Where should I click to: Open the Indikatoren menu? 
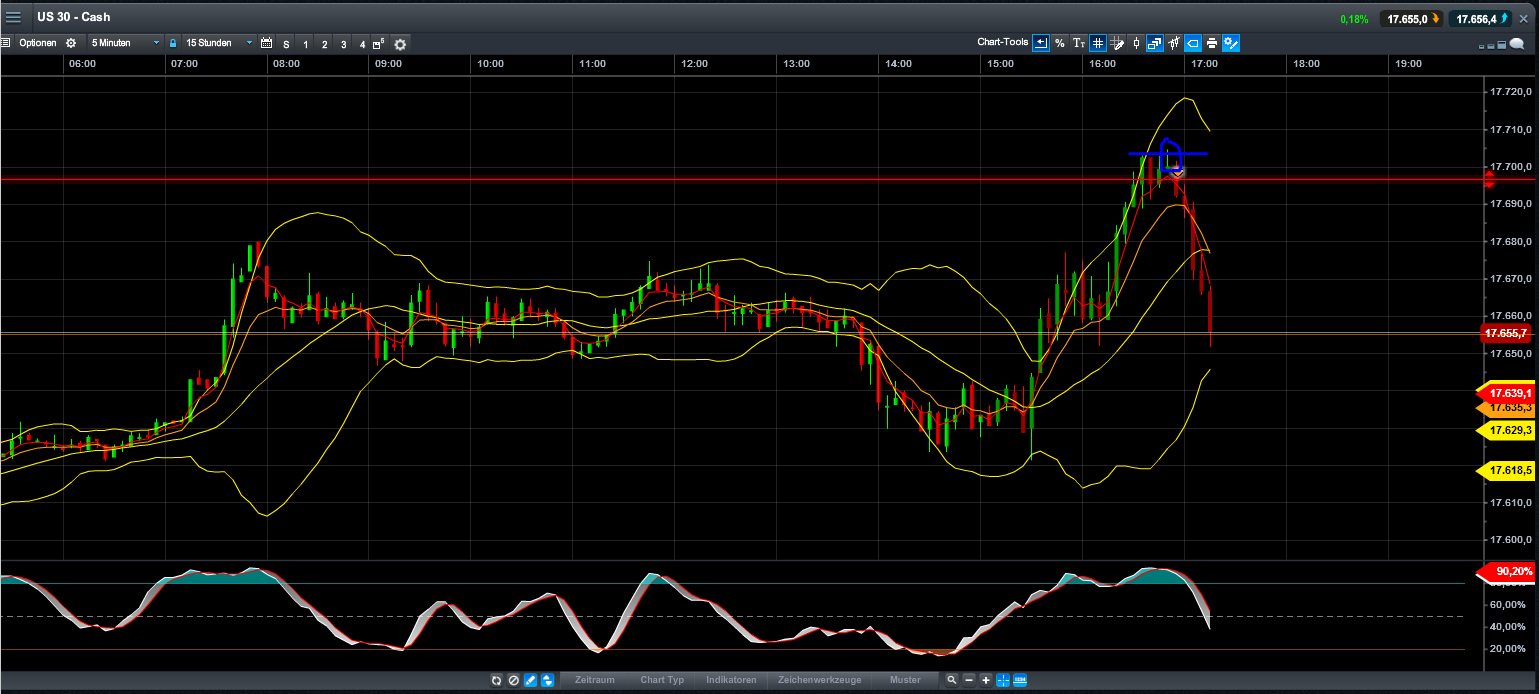point(731,680)
